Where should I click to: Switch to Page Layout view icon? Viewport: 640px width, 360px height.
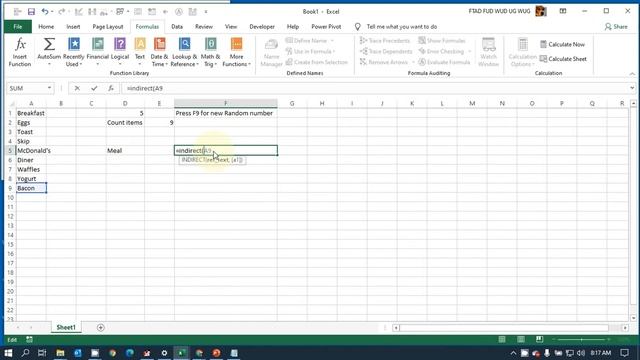coord(521,340)
